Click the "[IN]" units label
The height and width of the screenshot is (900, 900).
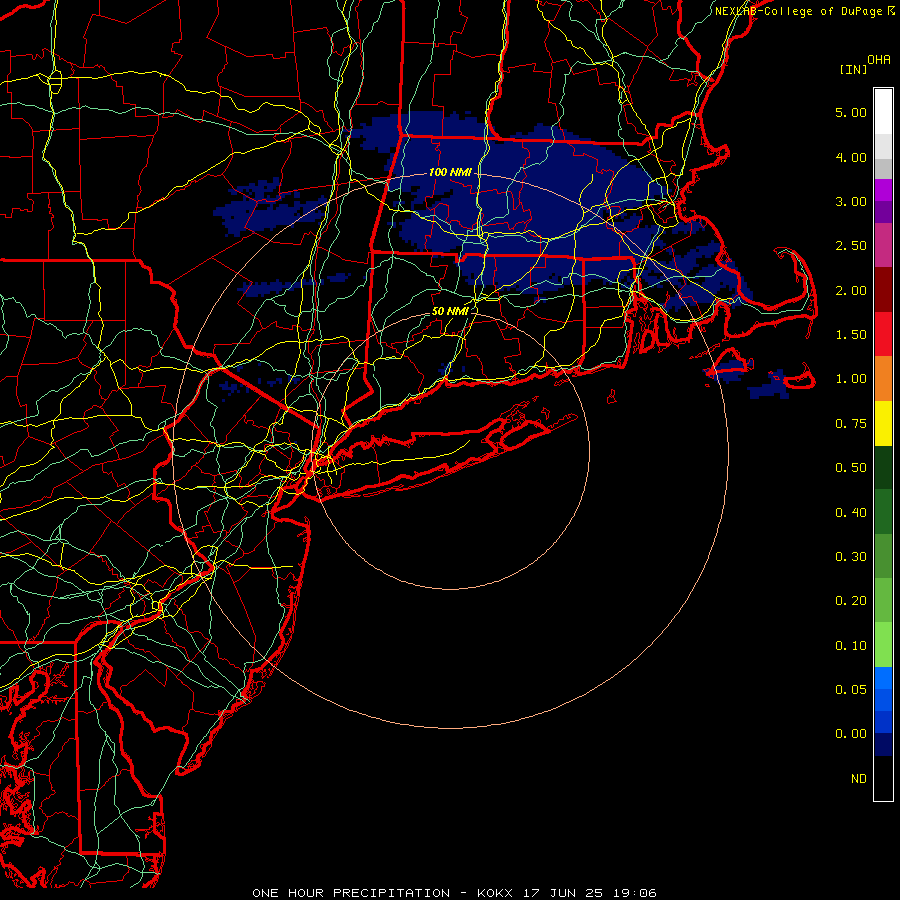click(x=853, y=70)
